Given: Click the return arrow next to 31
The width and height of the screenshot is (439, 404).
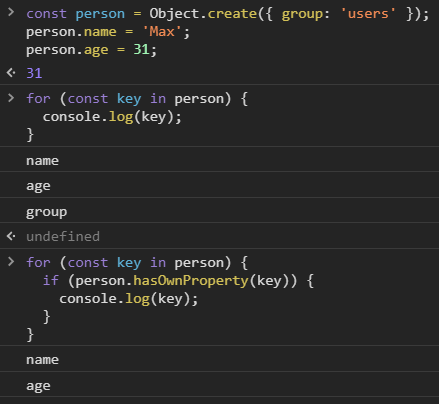Looking at the screenshot, I should pyautogui.click(x=11, y=73).
